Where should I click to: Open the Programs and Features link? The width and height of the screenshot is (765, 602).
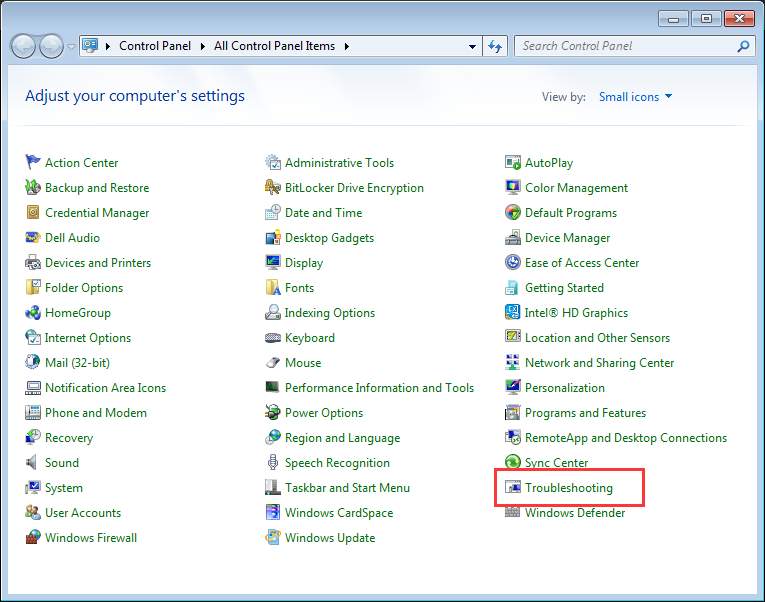click(585, 413)
